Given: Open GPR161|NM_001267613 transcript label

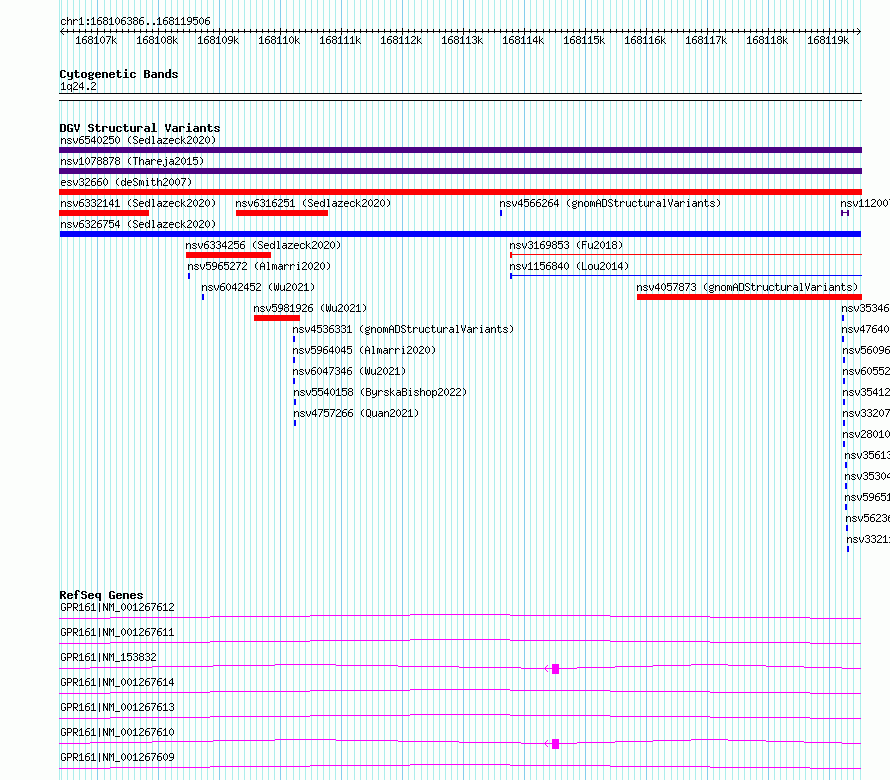Looking at the screenshot, I should pyautogui.click(x=117, y=707).
